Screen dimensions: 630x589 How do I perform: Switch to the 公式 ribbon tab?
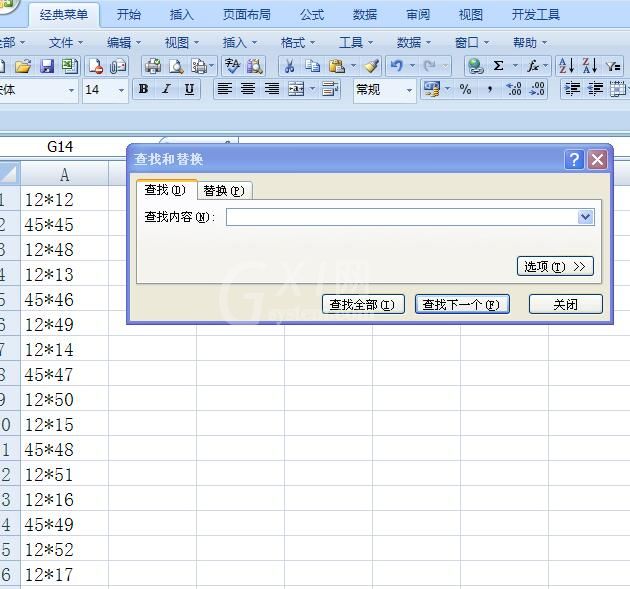pyautogui.click(x=312, y=15)
